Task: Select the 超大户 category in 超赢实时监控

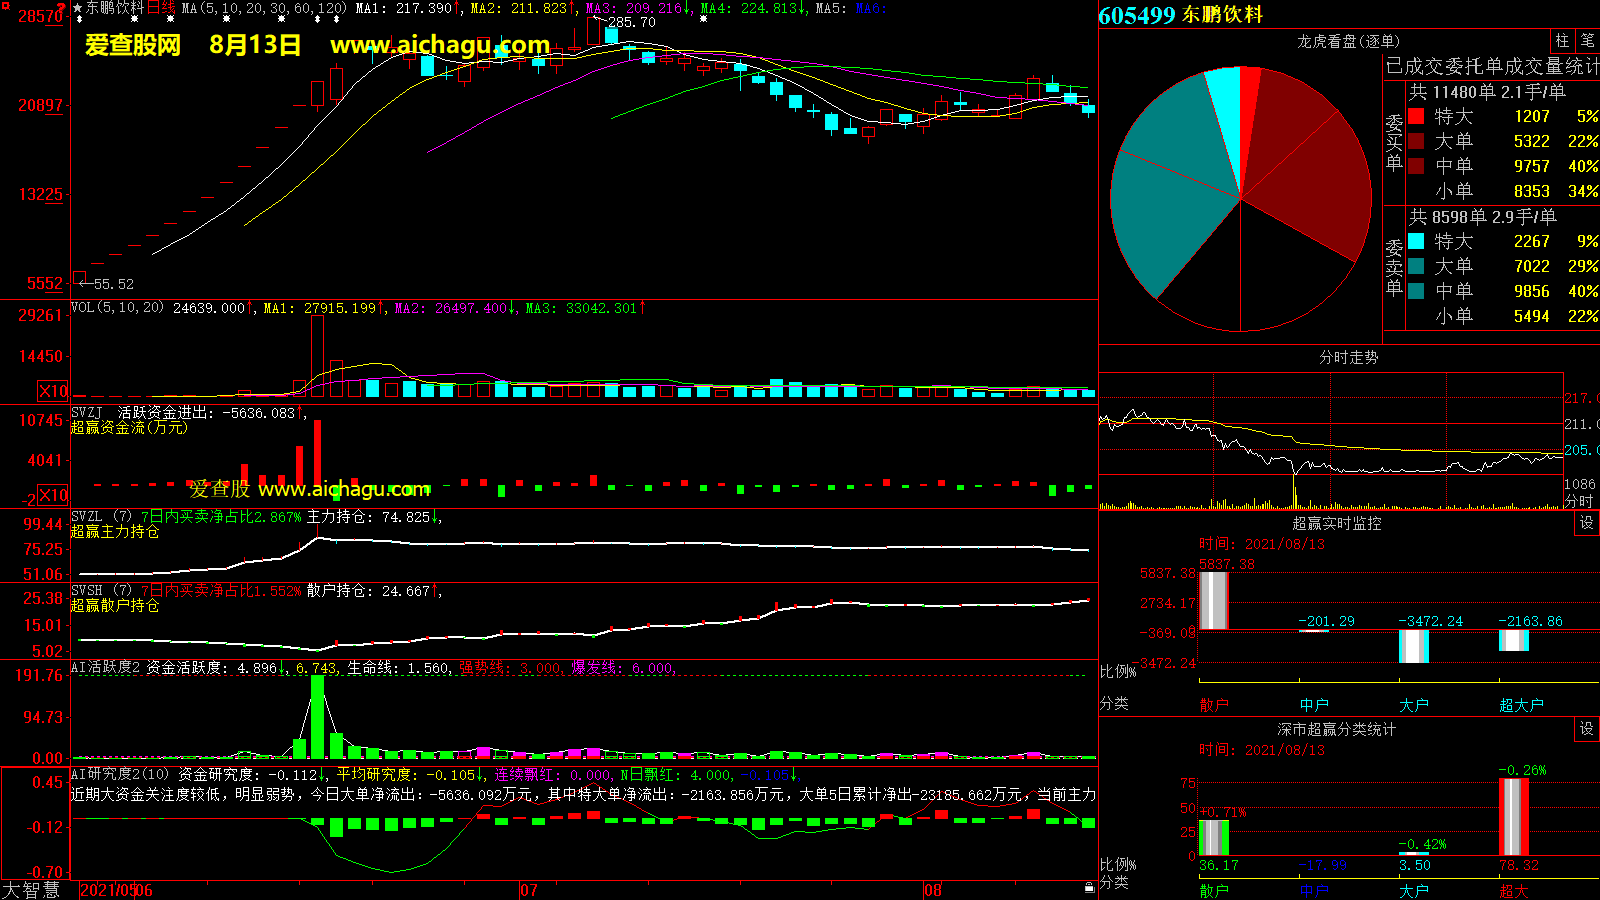Action: pos(1521,705)
